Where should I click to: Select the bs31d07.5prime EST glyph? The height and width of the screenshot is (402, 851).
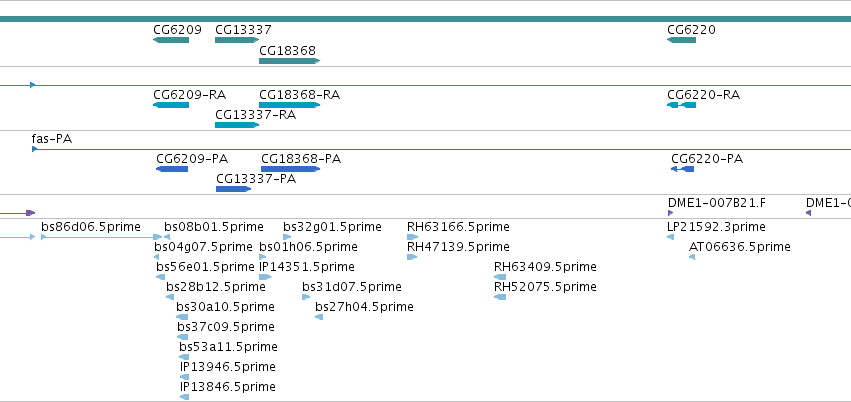click(x=306, y=297)
